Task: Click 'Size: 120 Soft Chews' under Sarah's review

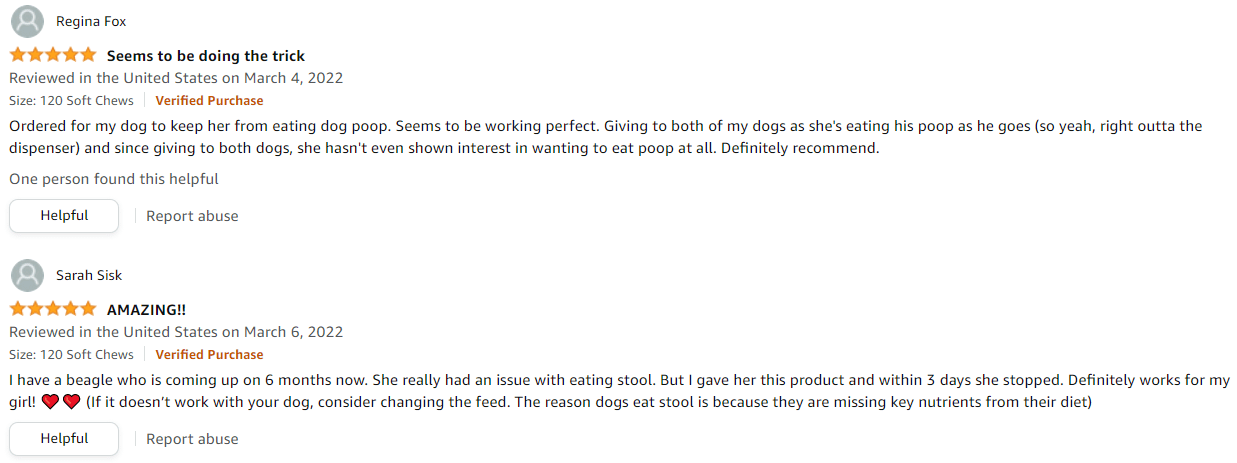Action: point(71,354)
